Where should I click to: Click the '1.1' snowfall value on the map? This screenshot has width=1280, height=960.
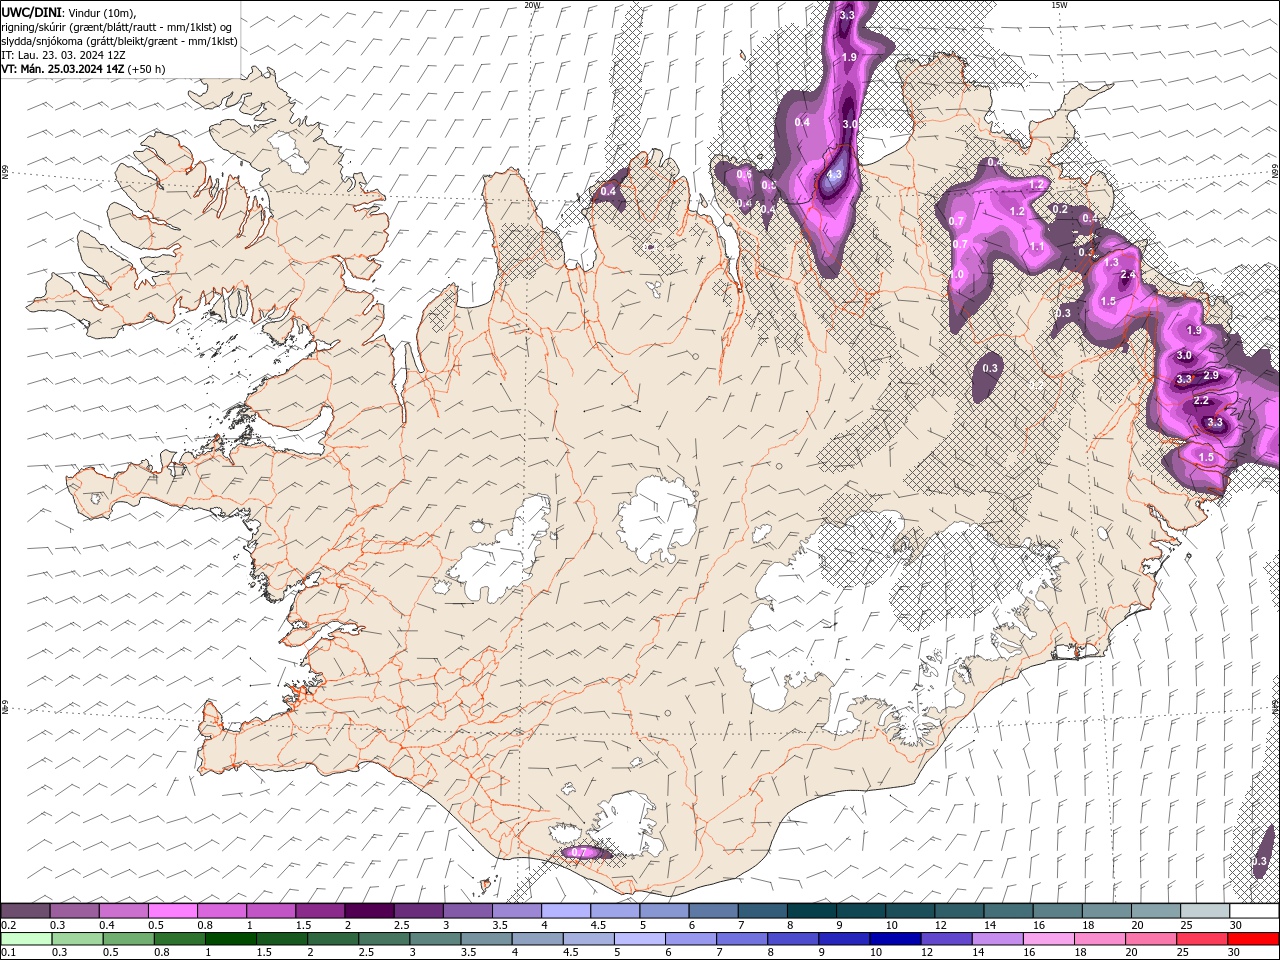coord(1037,246)
